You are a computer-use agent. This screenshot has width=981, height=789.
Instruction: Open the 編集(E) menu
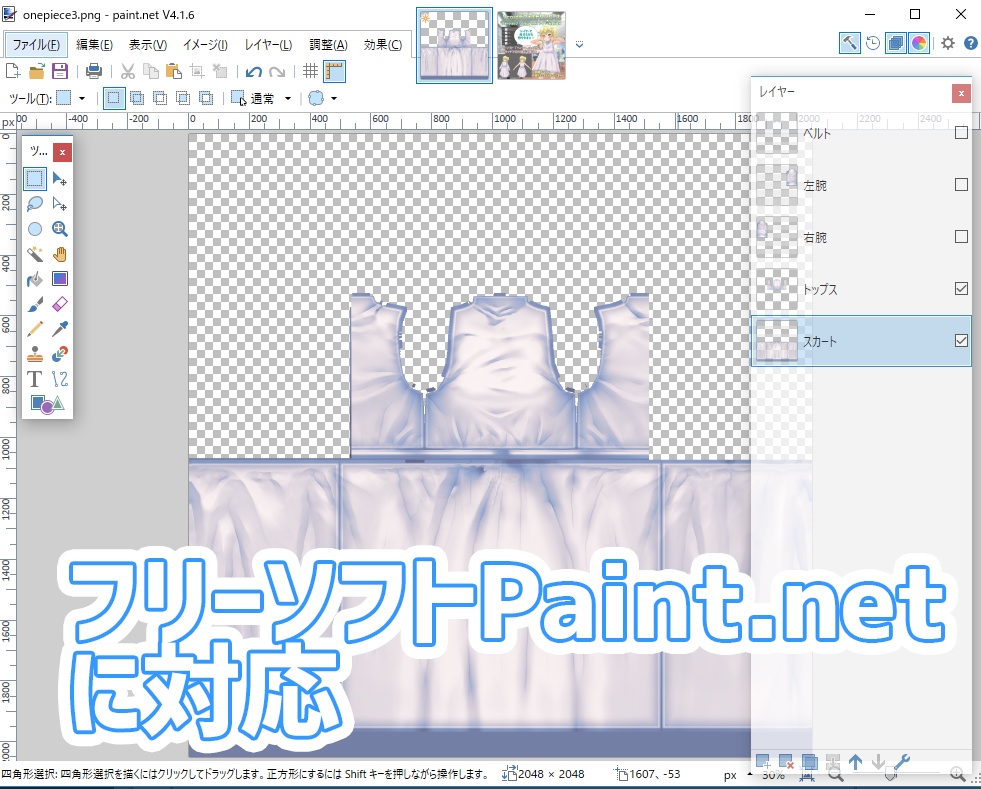pyautogui.click(x=94, y=44)
